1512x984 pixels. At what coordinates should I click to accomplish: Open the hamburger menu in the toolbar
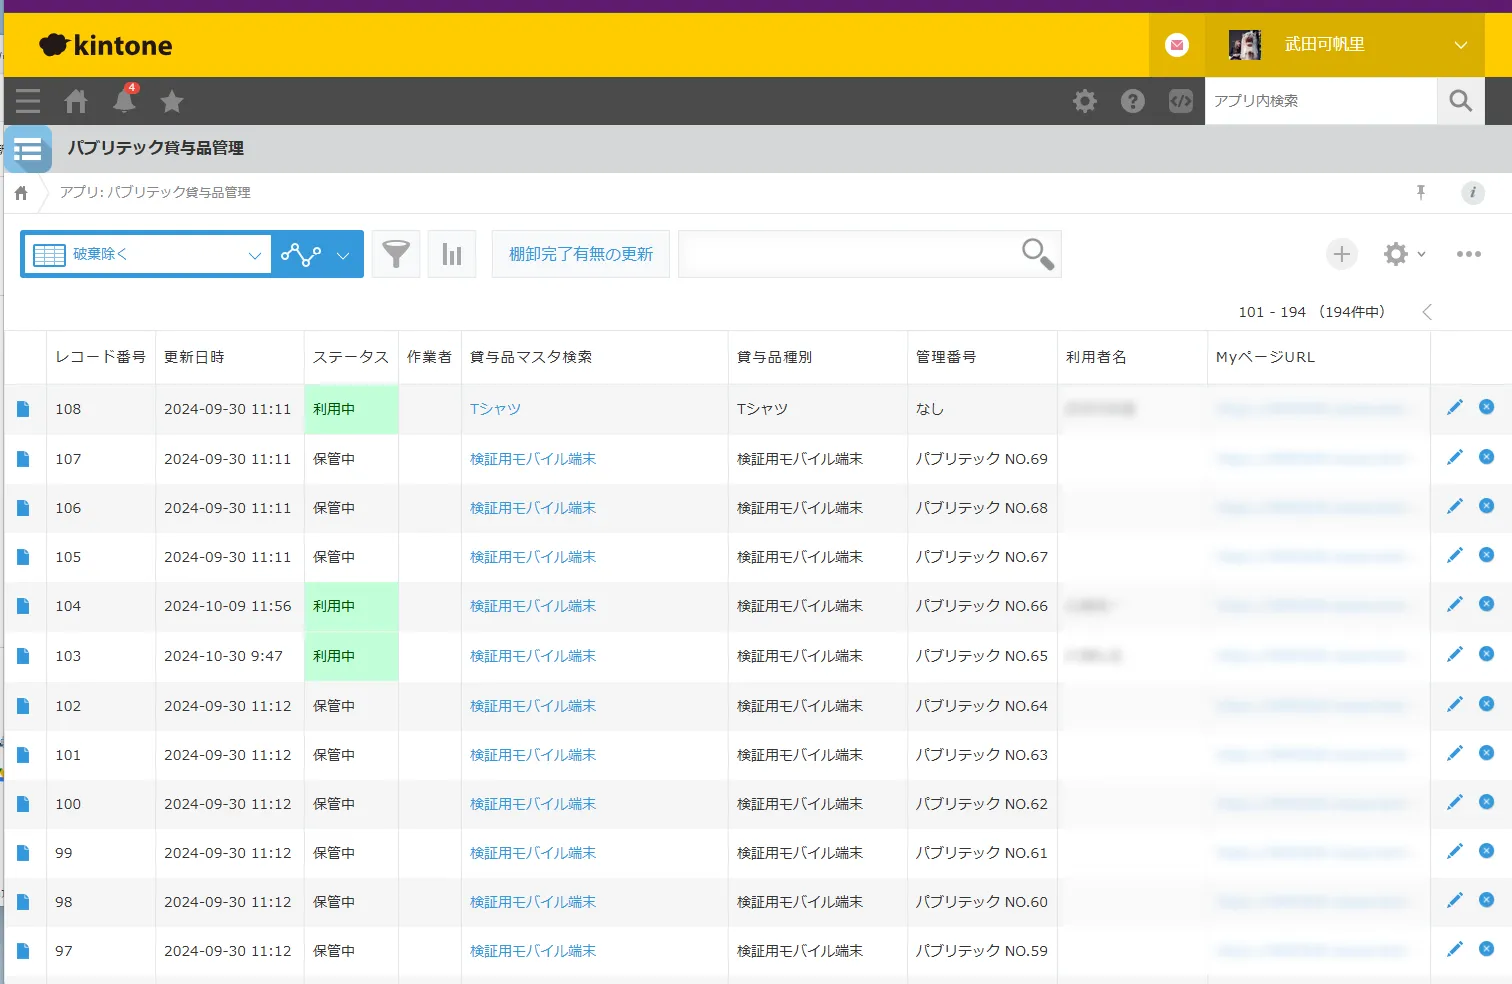[x=28, y=101]
